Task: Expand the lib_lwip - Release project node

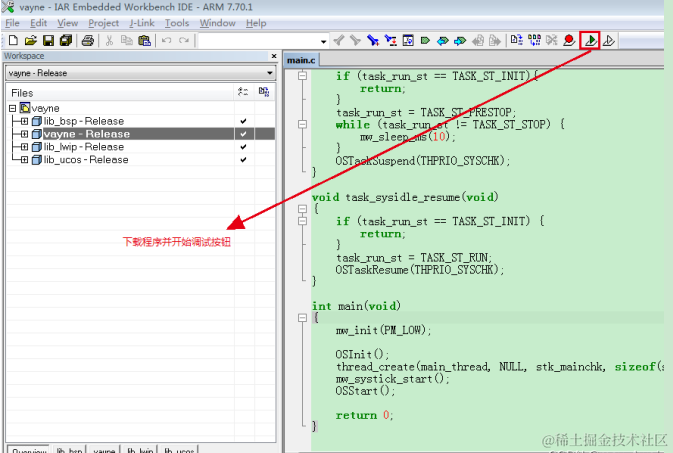Action: click(x=24, y=147)
